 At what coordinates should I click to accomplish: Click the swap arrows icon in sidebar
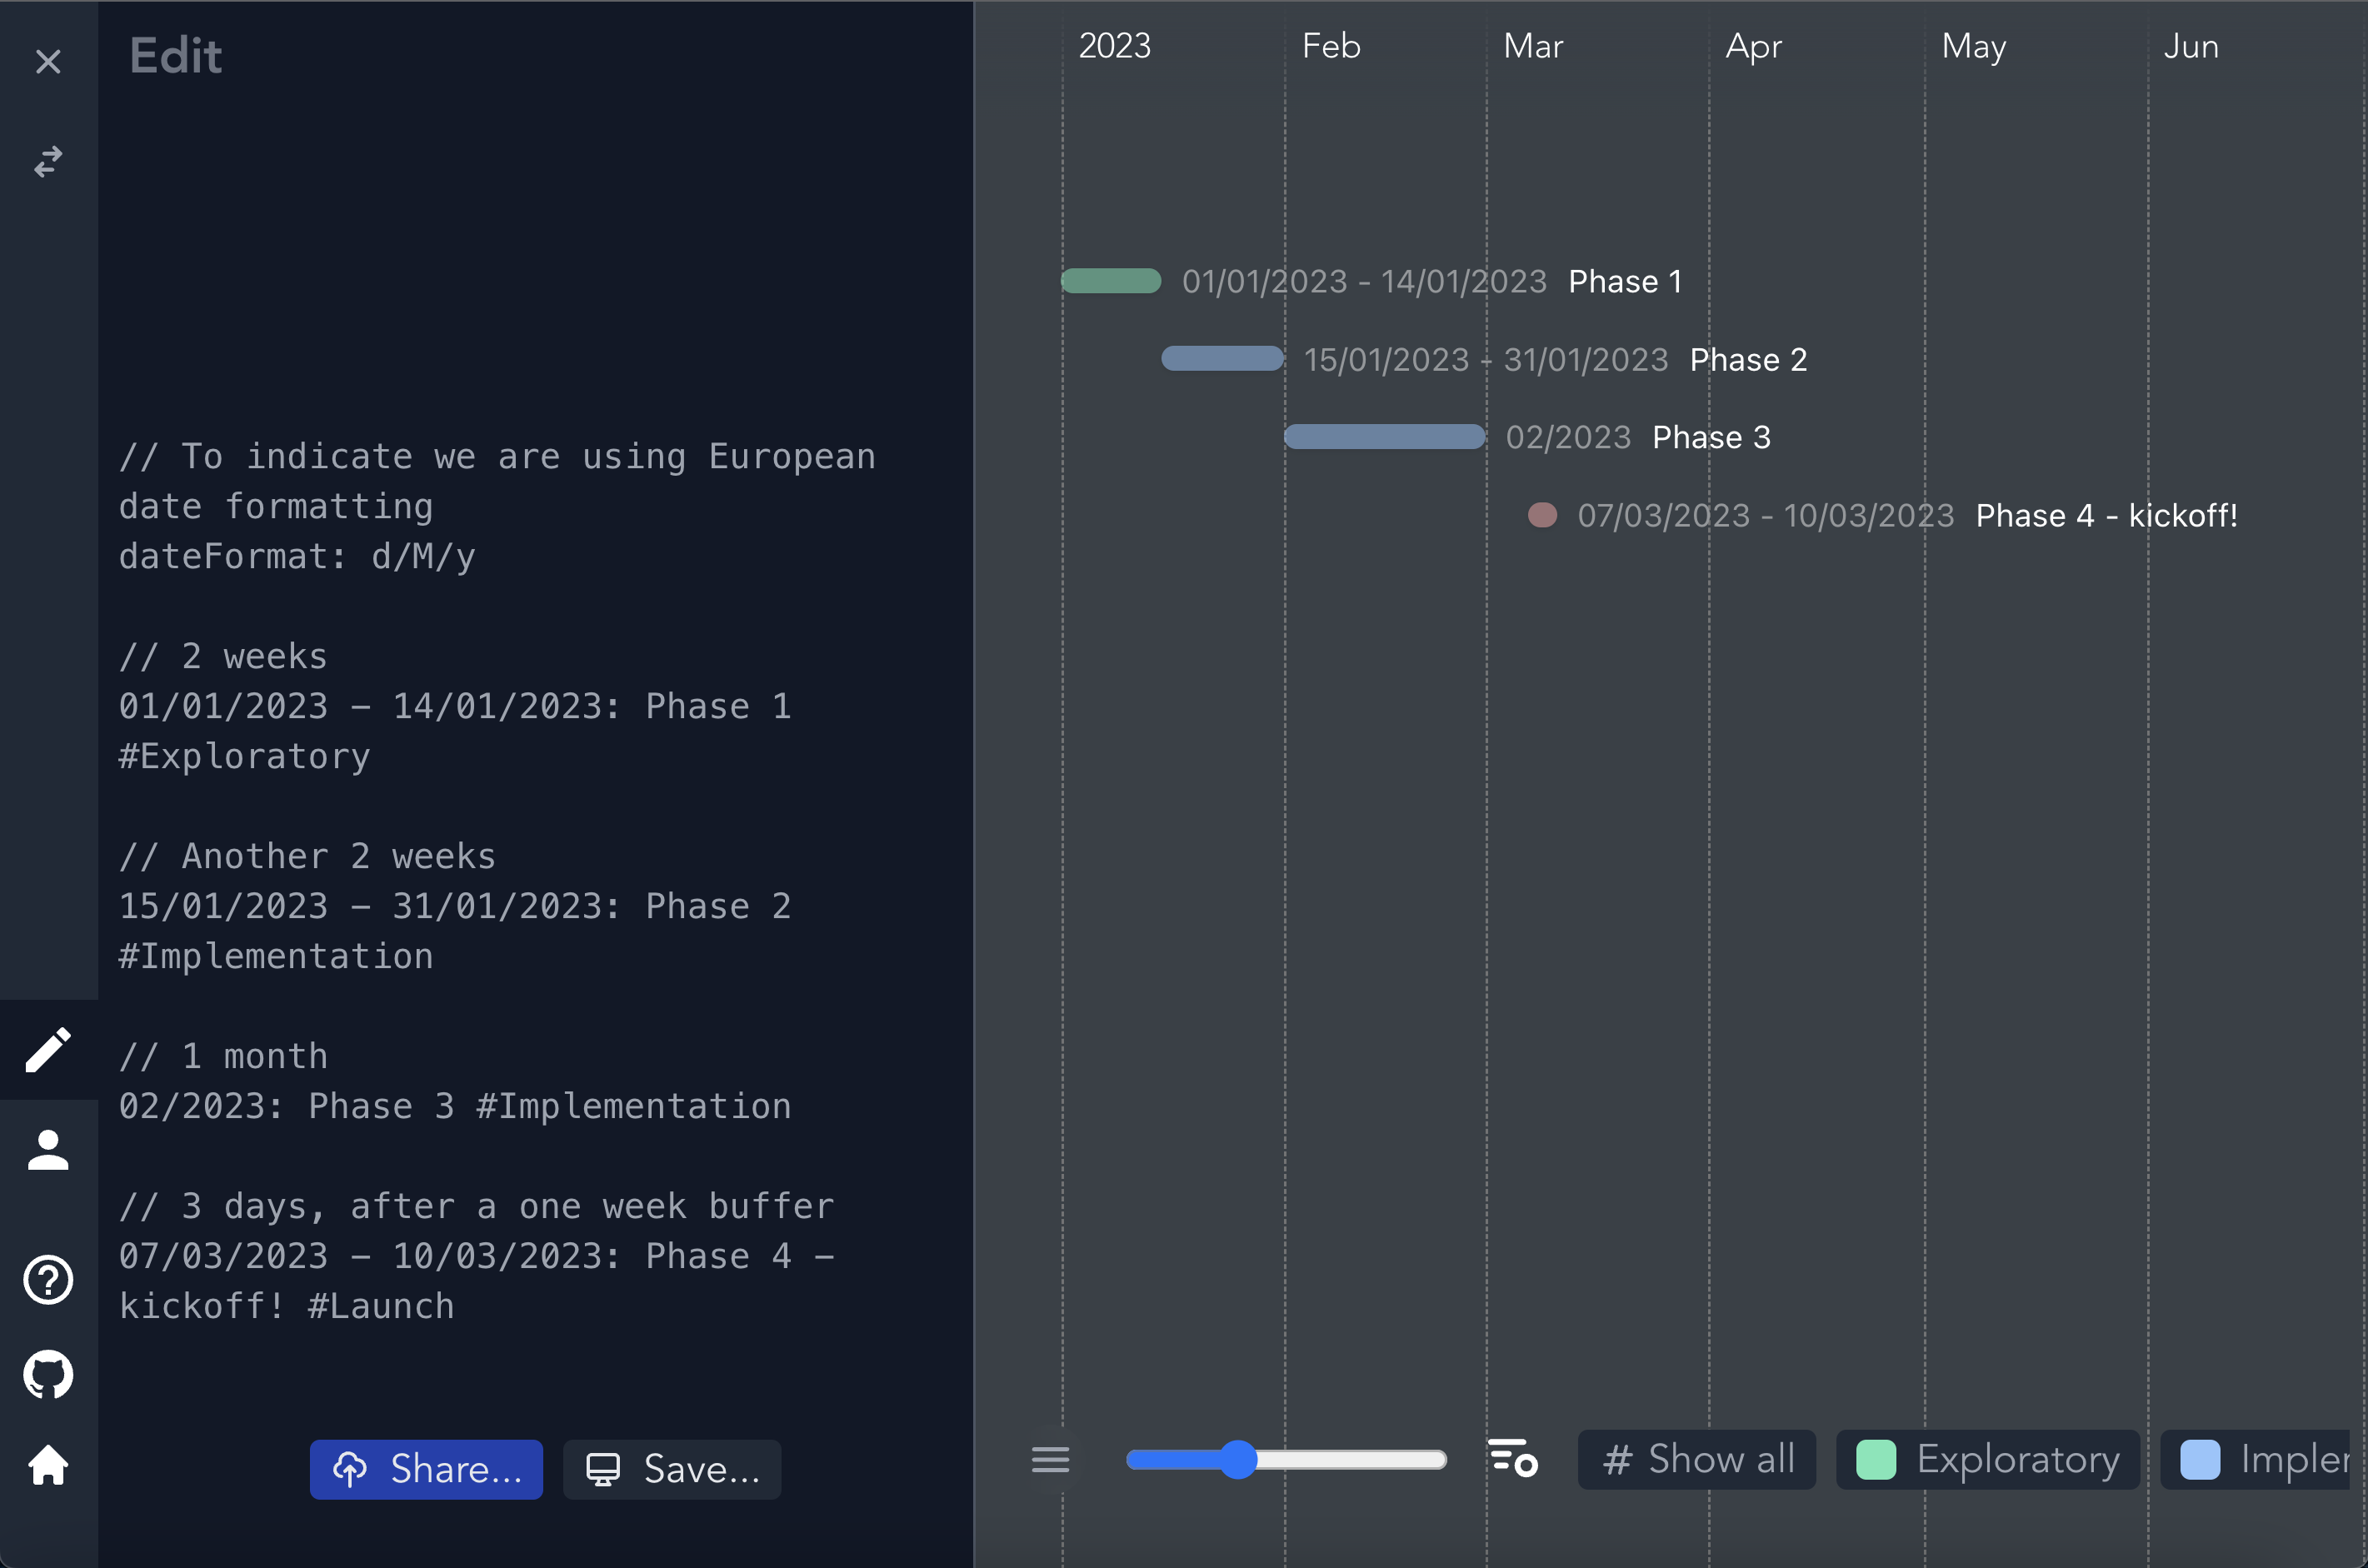[48, 161]
